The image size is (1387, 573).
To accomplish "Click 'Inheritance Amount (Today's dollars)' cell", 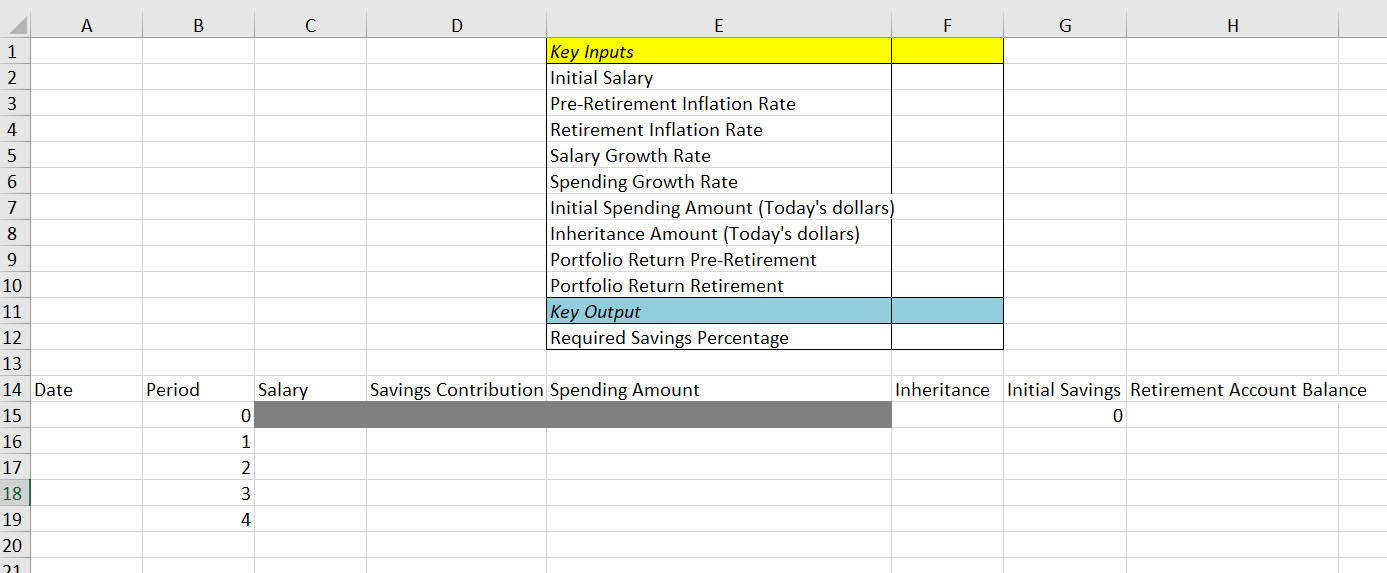I will (719, 234).
